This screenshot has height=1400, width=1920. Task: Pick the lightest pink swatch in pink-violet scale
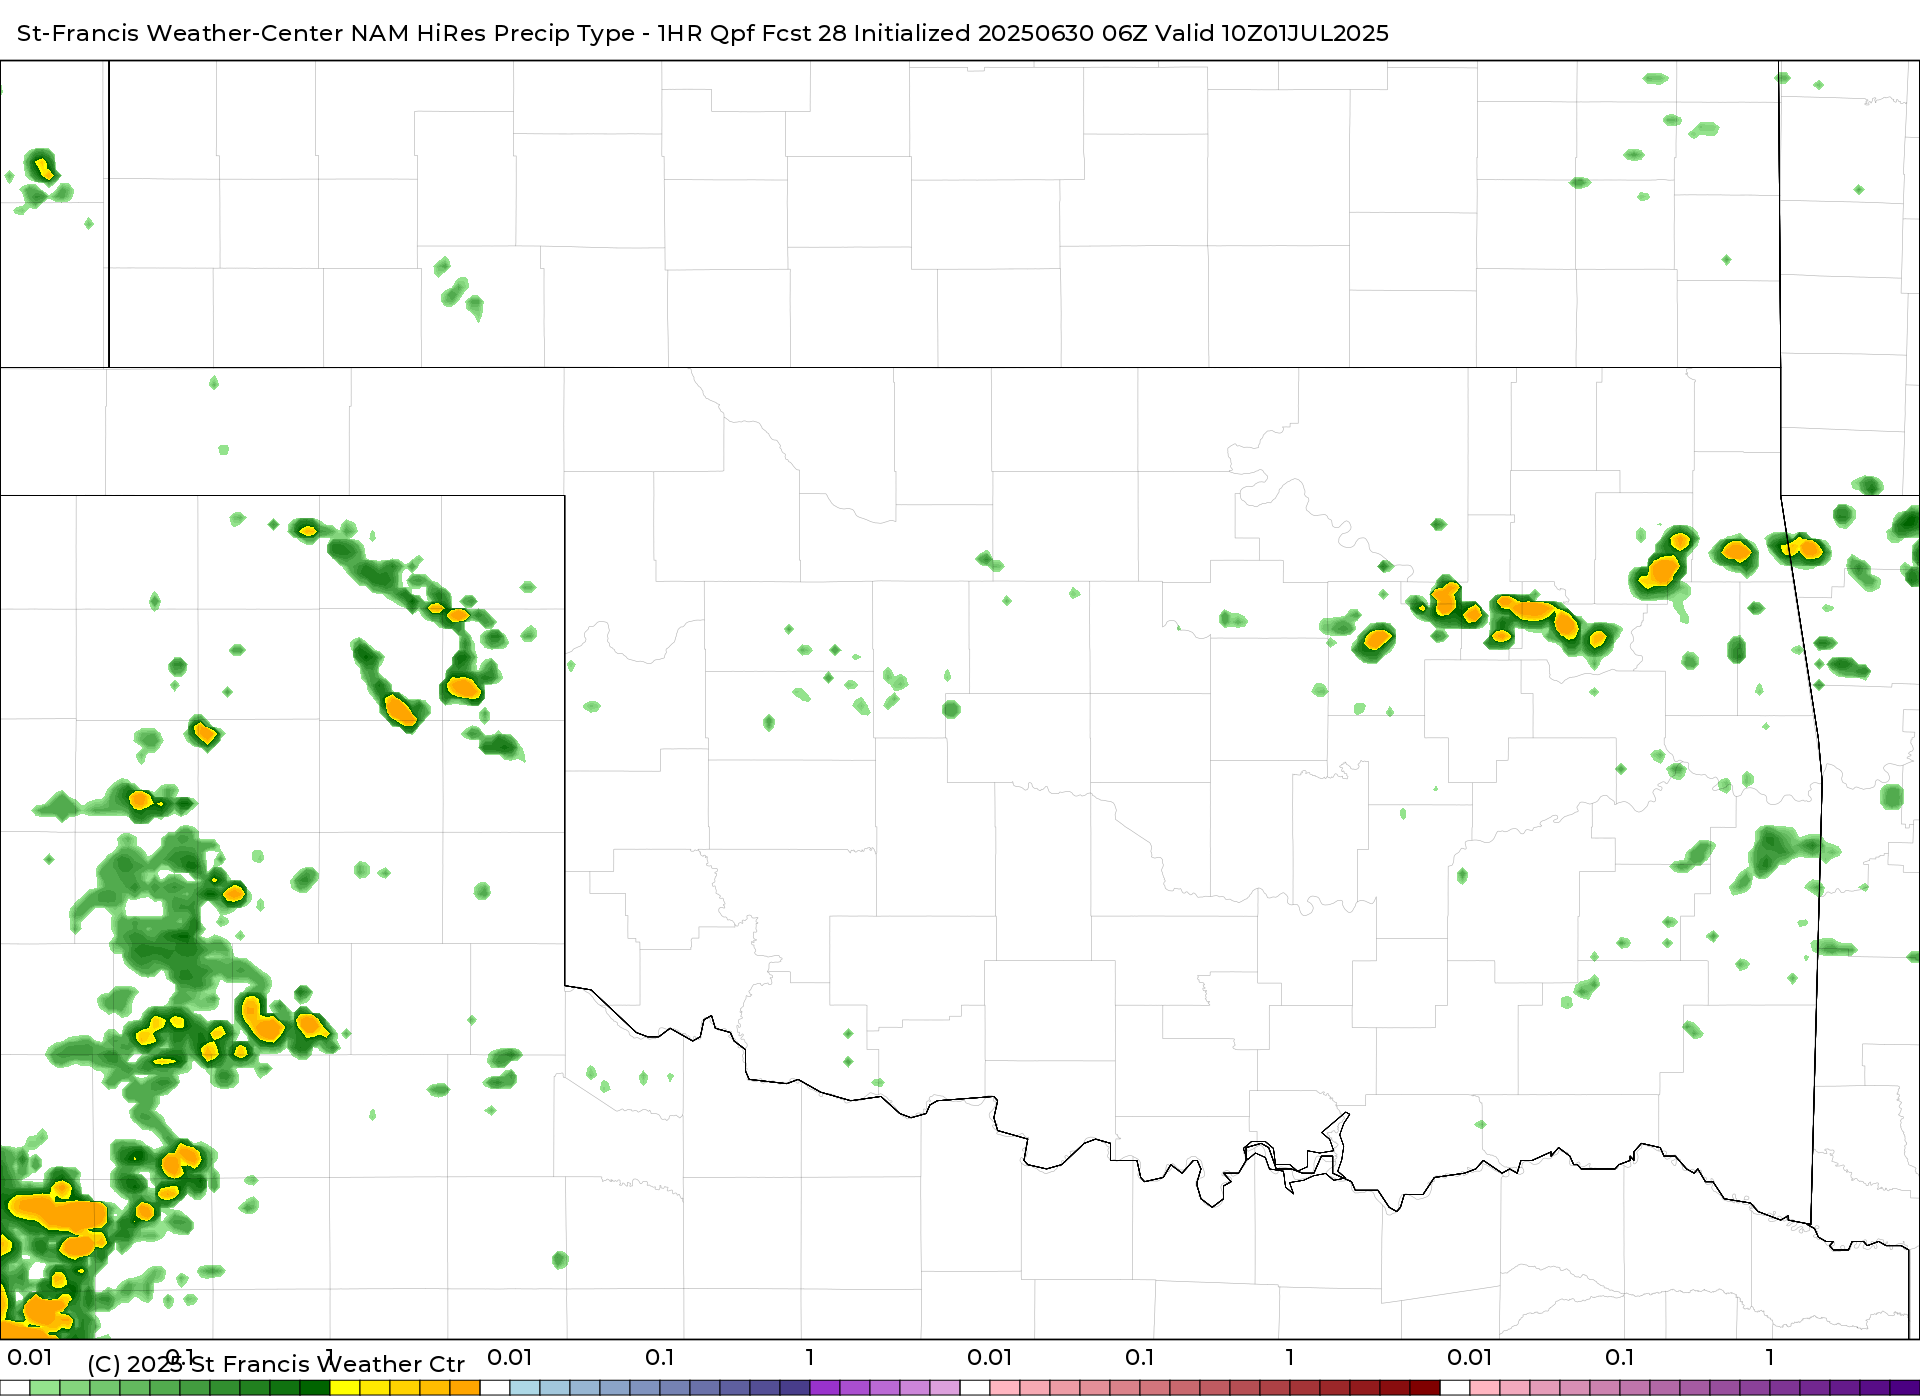(1485, 1388)
